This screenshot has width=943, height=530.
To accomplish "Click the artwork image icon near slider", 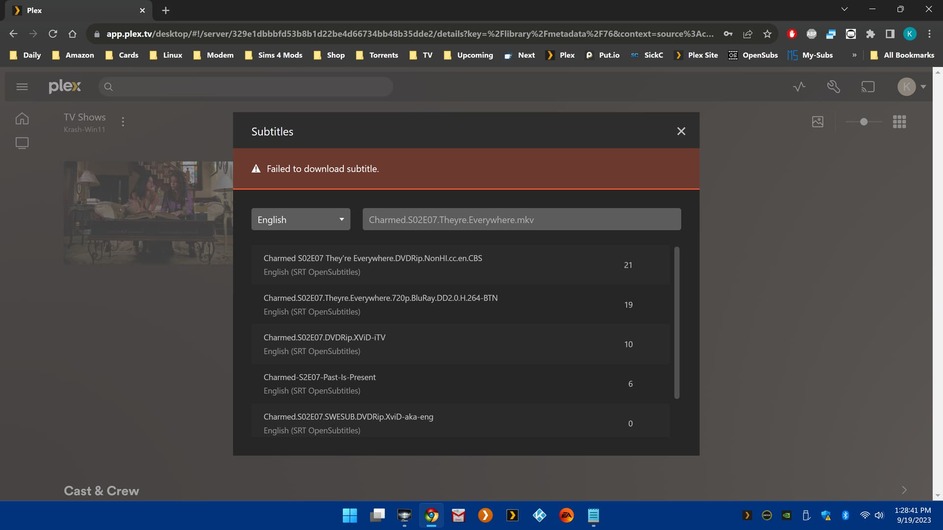I will coord(818,122).
